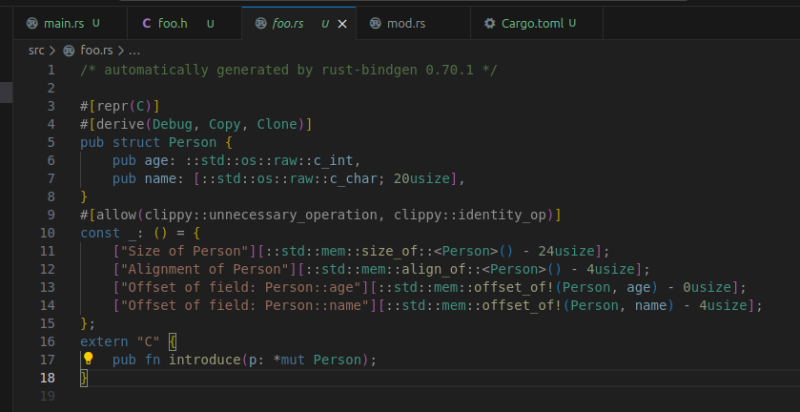Screen dimensions: 800x412
Task: Switch to the main.rs tab
Action: click(63, 23)
